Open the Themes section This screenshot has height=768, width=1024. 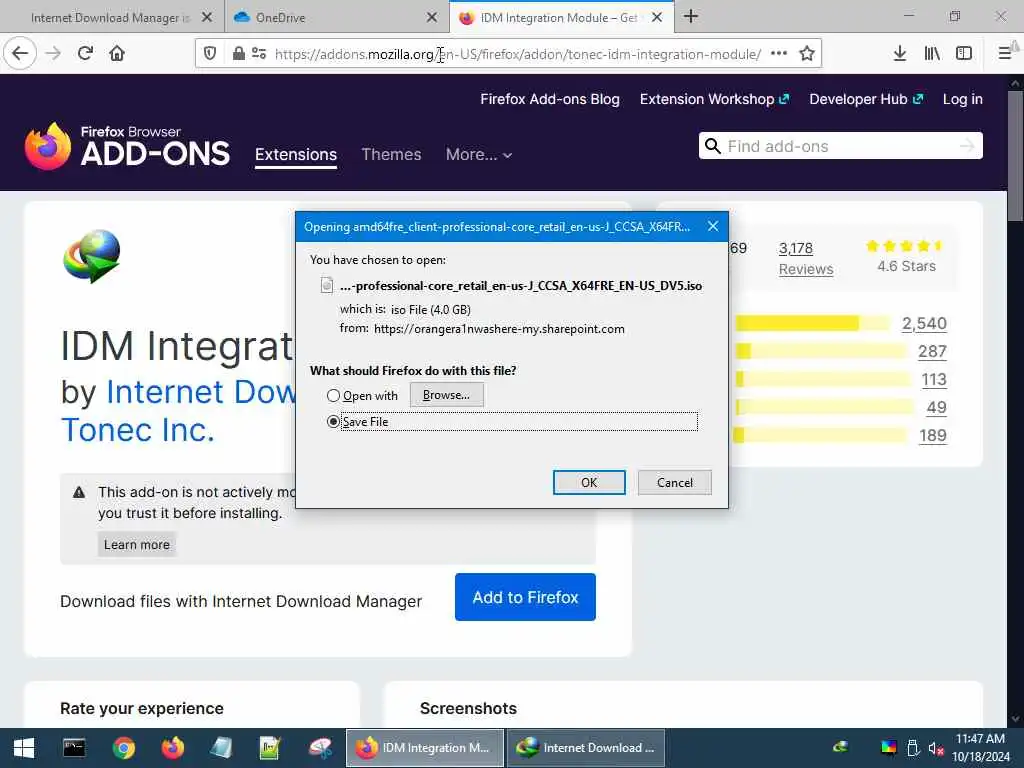391,155
